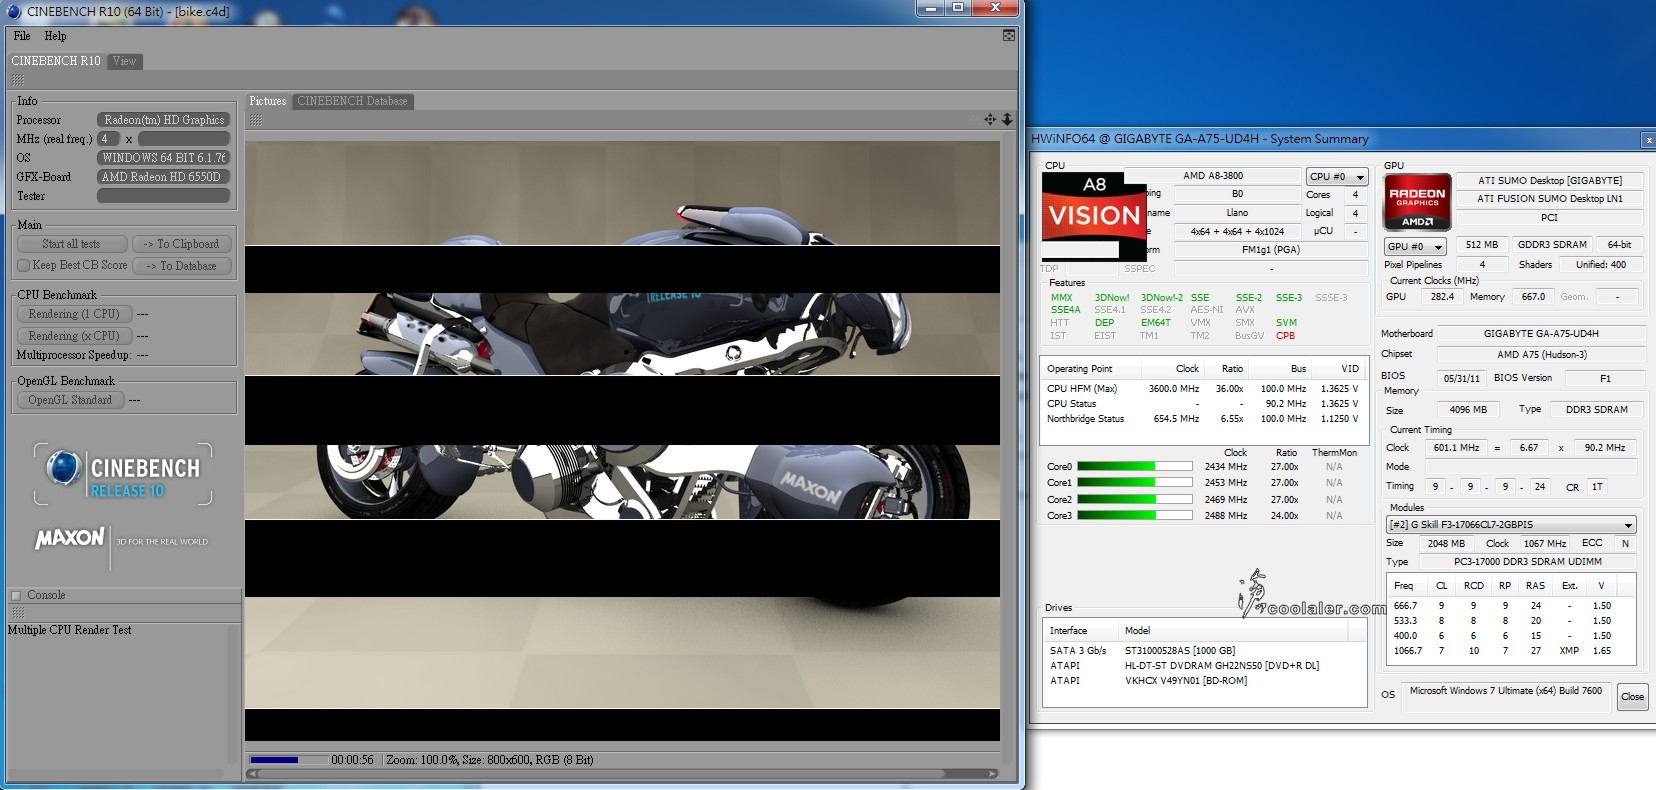
Task: Minimize the CINEBENCH R10 window
Action: [932, 8]
